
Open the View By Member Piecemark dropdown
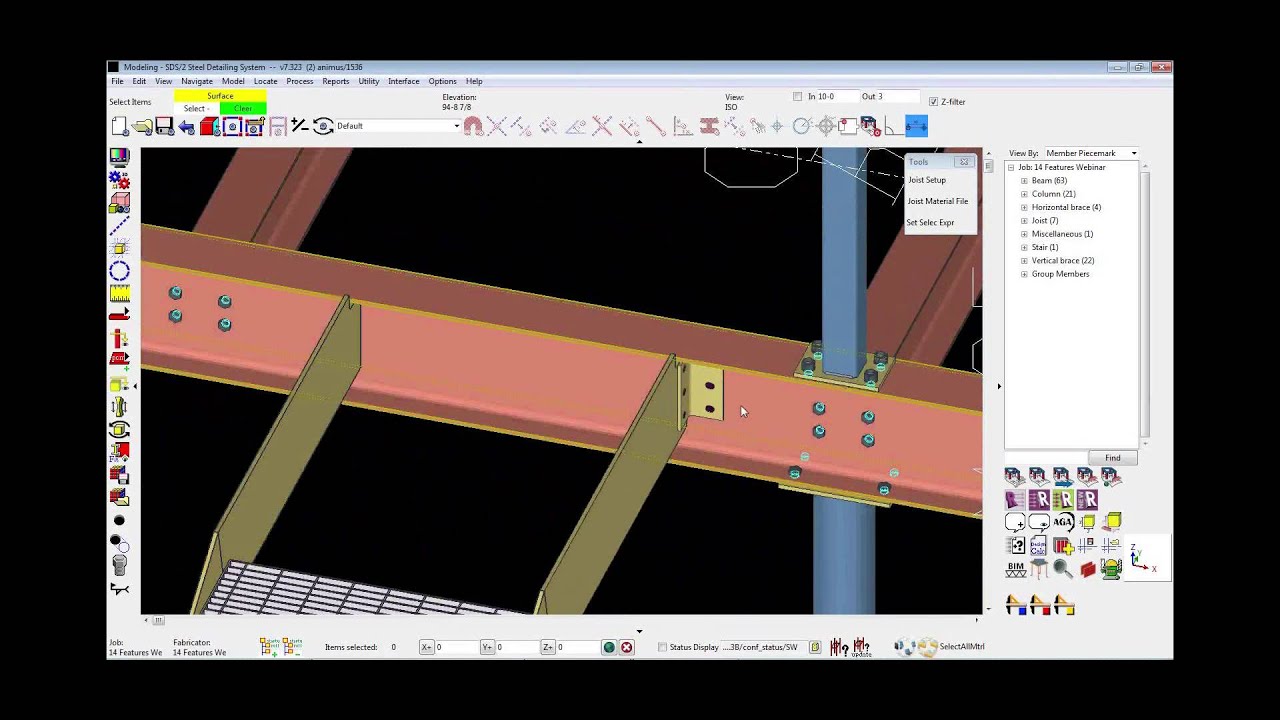pos(1091,153)
